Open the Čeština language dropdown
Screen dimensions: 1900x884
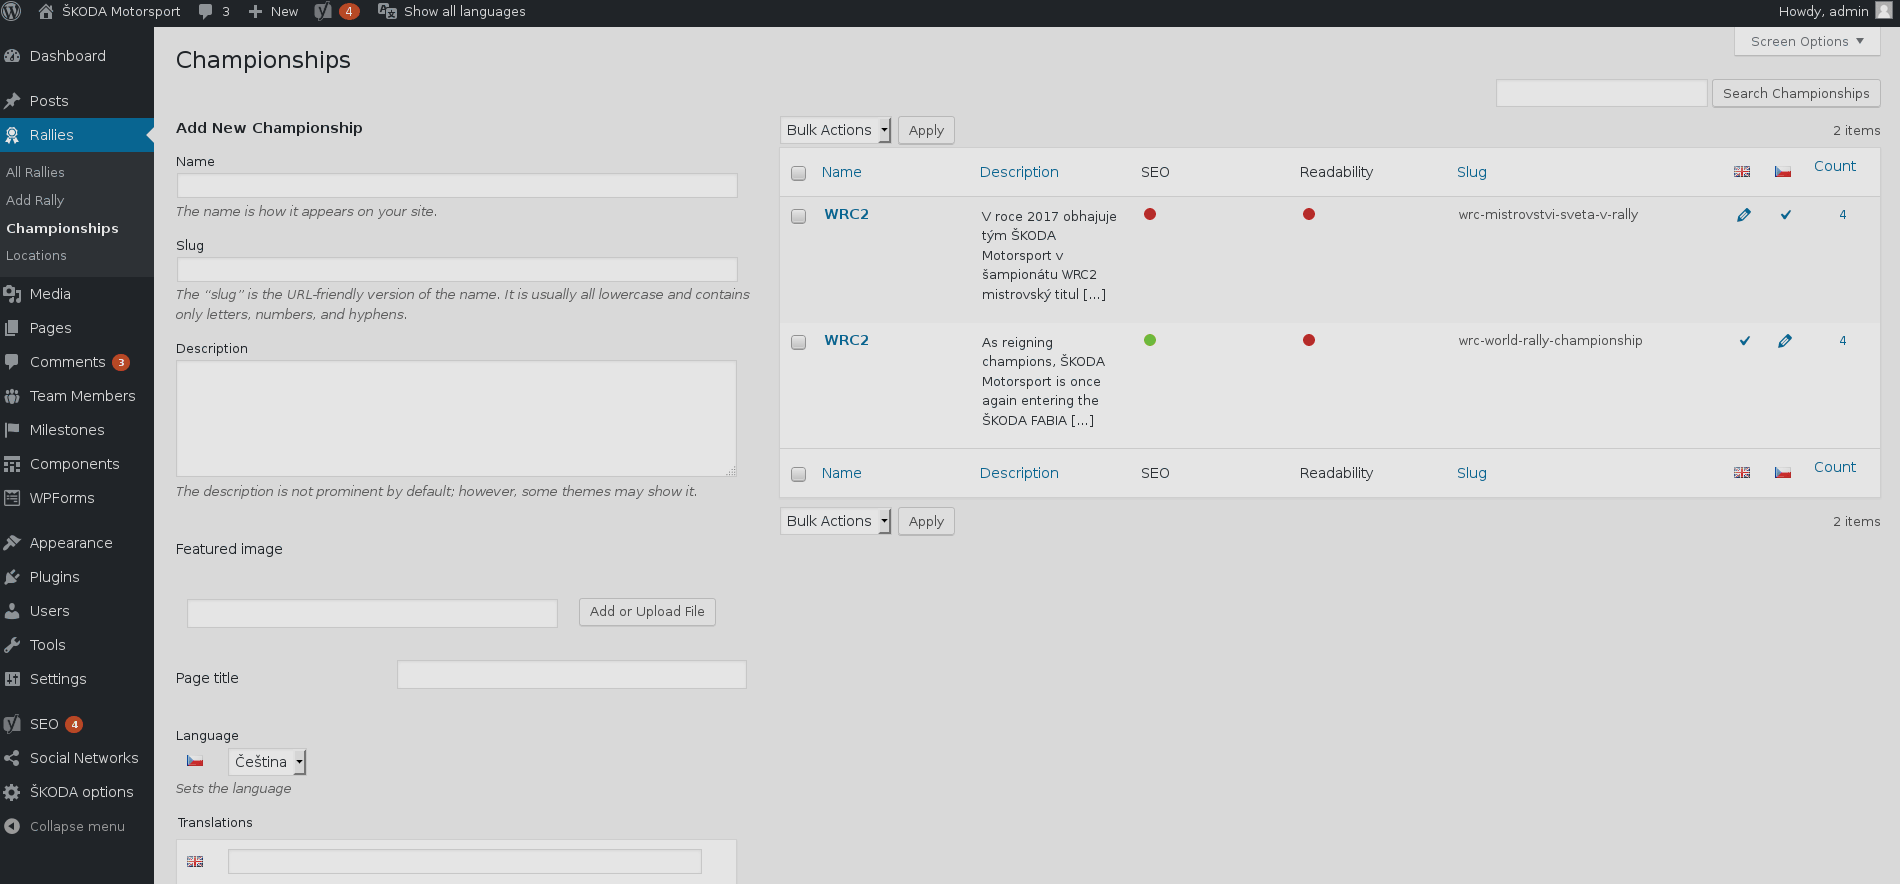267,762
